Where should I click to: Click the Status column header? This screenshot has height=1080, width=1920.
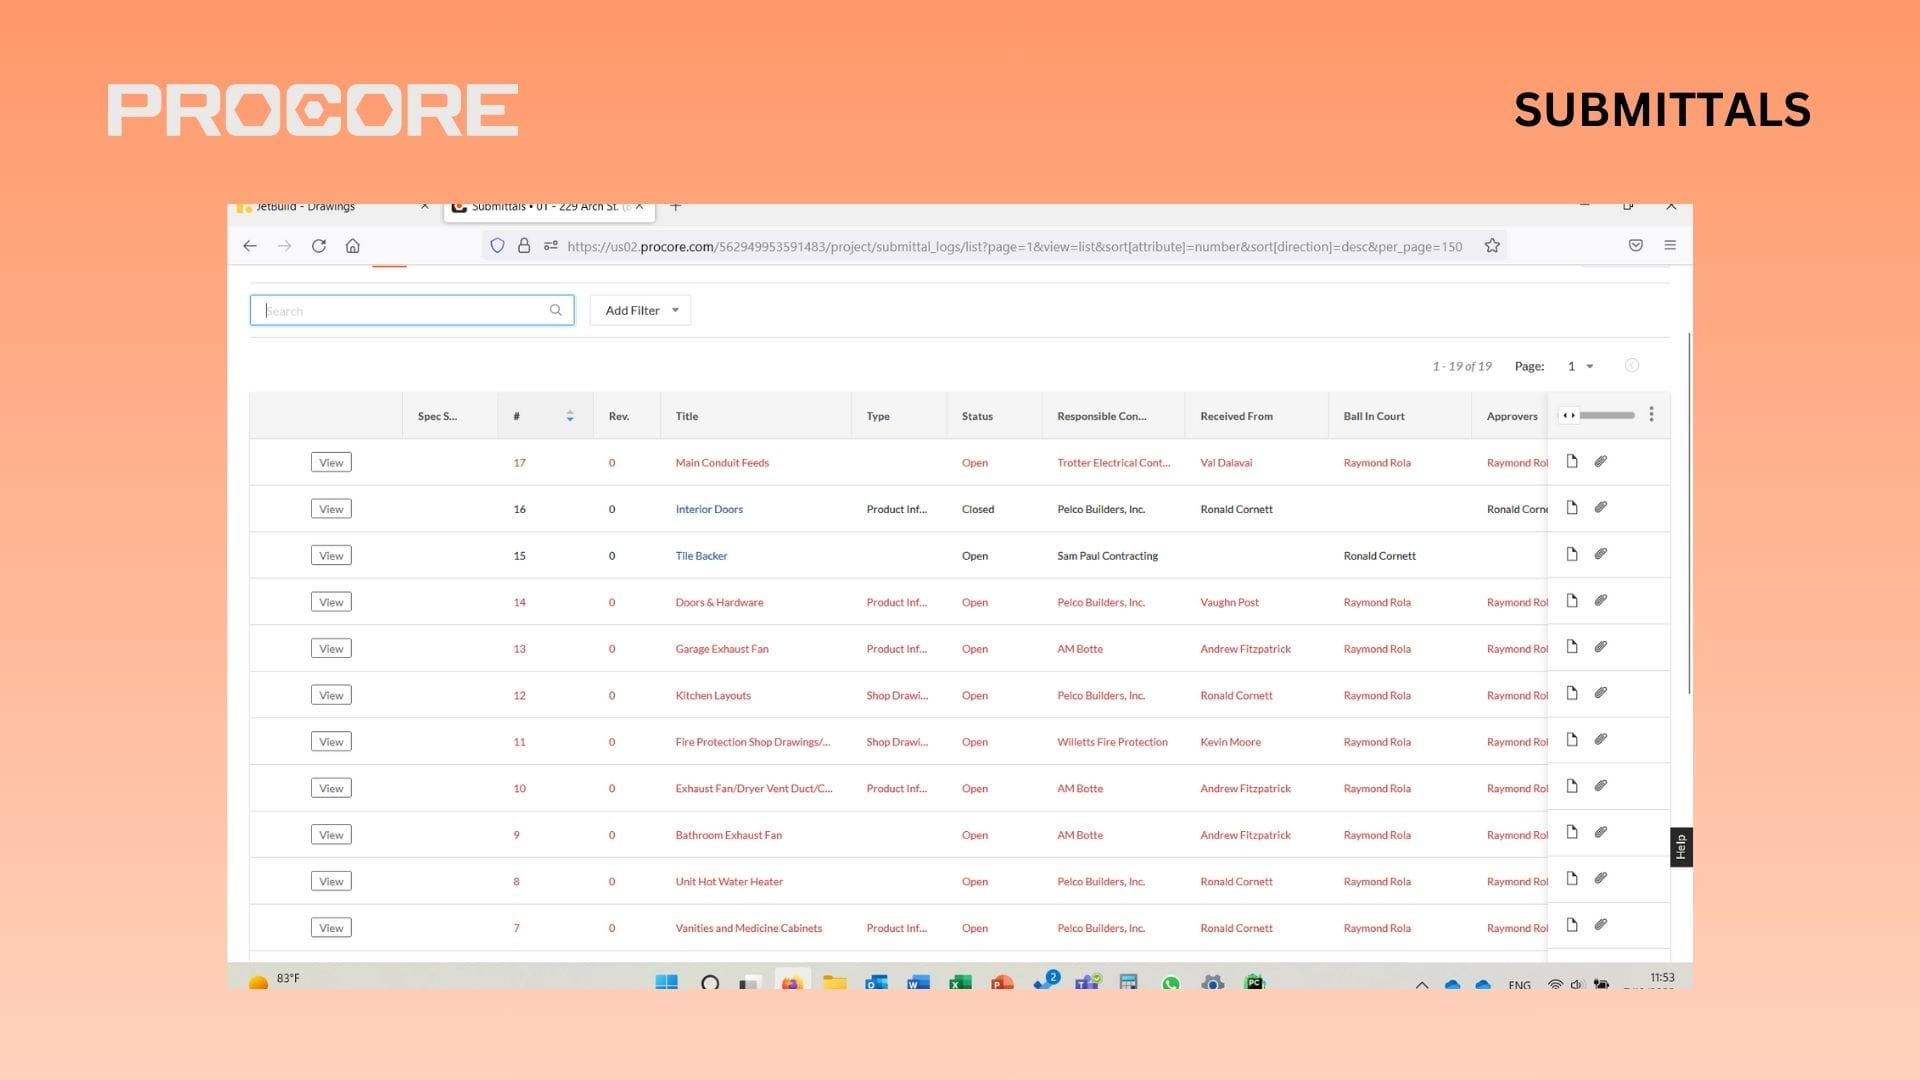click(977, 416)
